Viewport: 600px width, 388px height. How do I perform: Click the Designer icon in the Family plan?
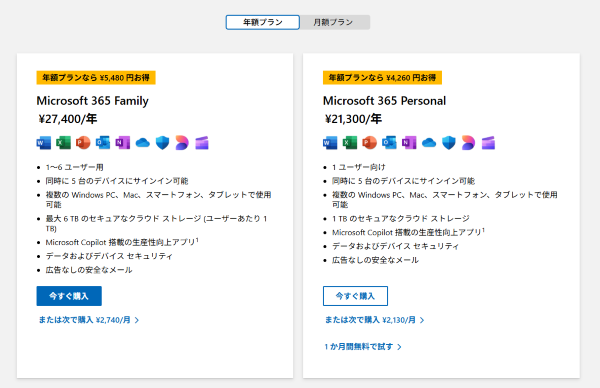tap(182, 143)
